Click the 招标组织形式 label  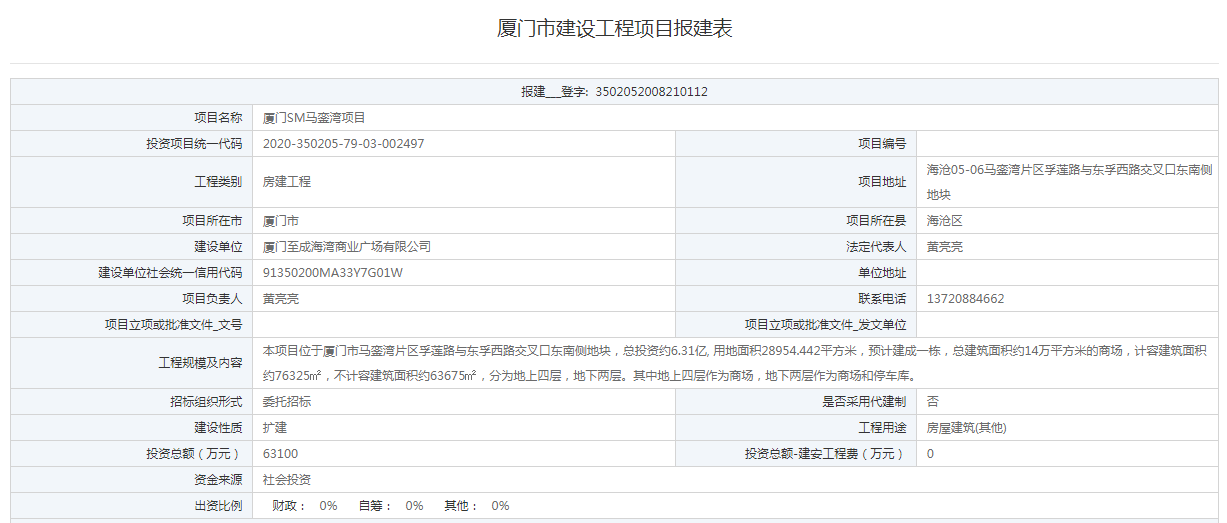tap(205, 402)
